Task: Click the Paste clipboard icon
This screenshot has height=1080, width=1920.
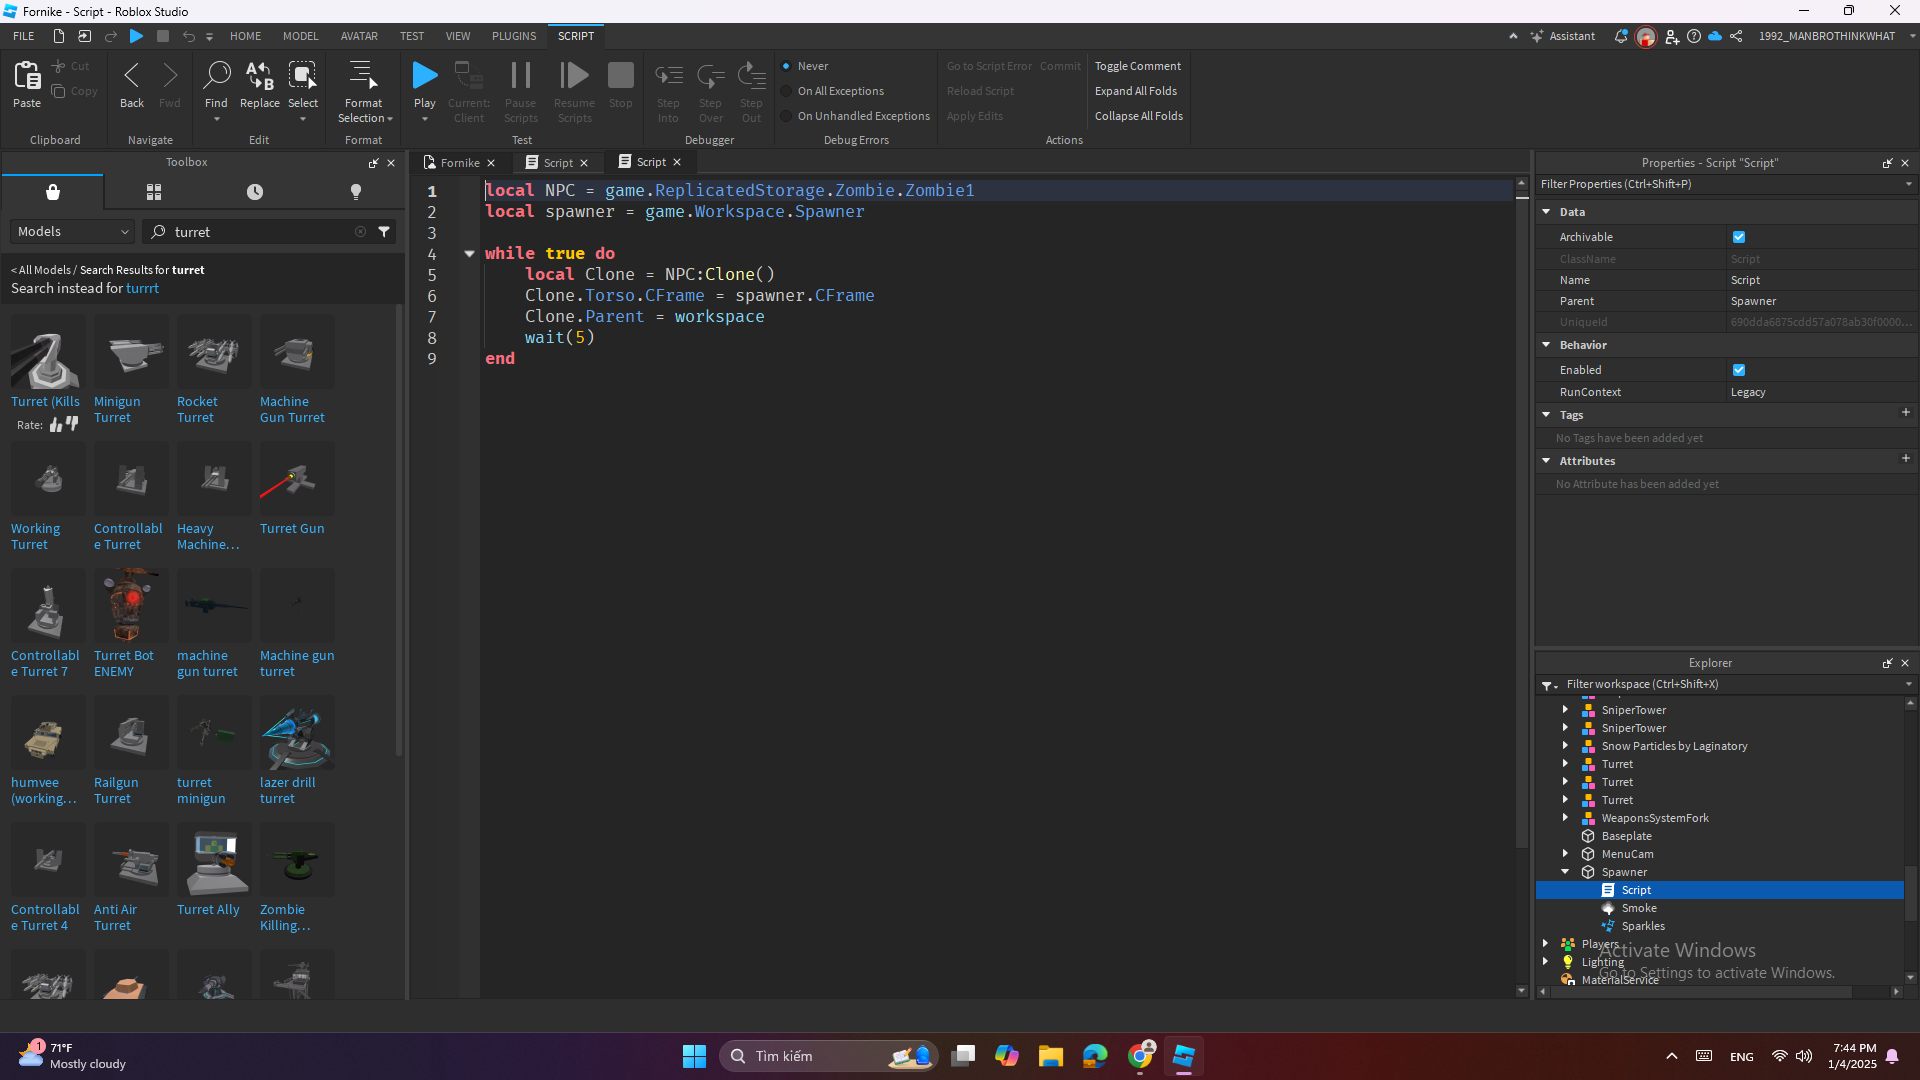Action: click(27, 76)
